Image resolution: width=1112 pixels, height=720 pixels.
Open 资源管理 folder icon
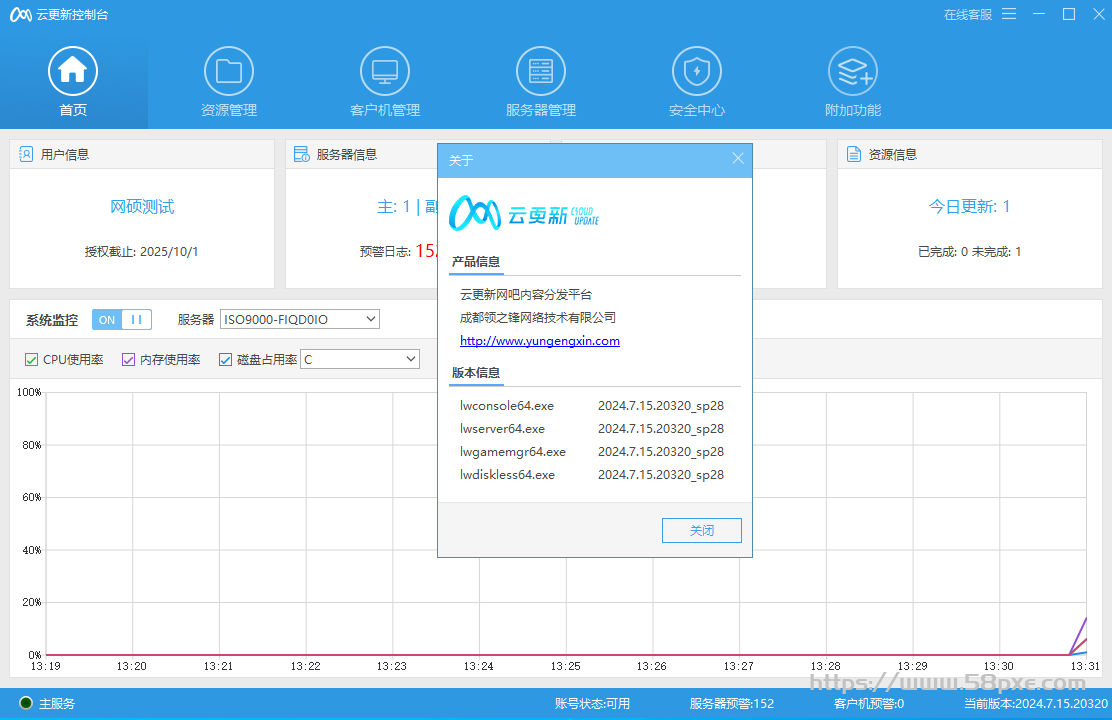(228, 71)
